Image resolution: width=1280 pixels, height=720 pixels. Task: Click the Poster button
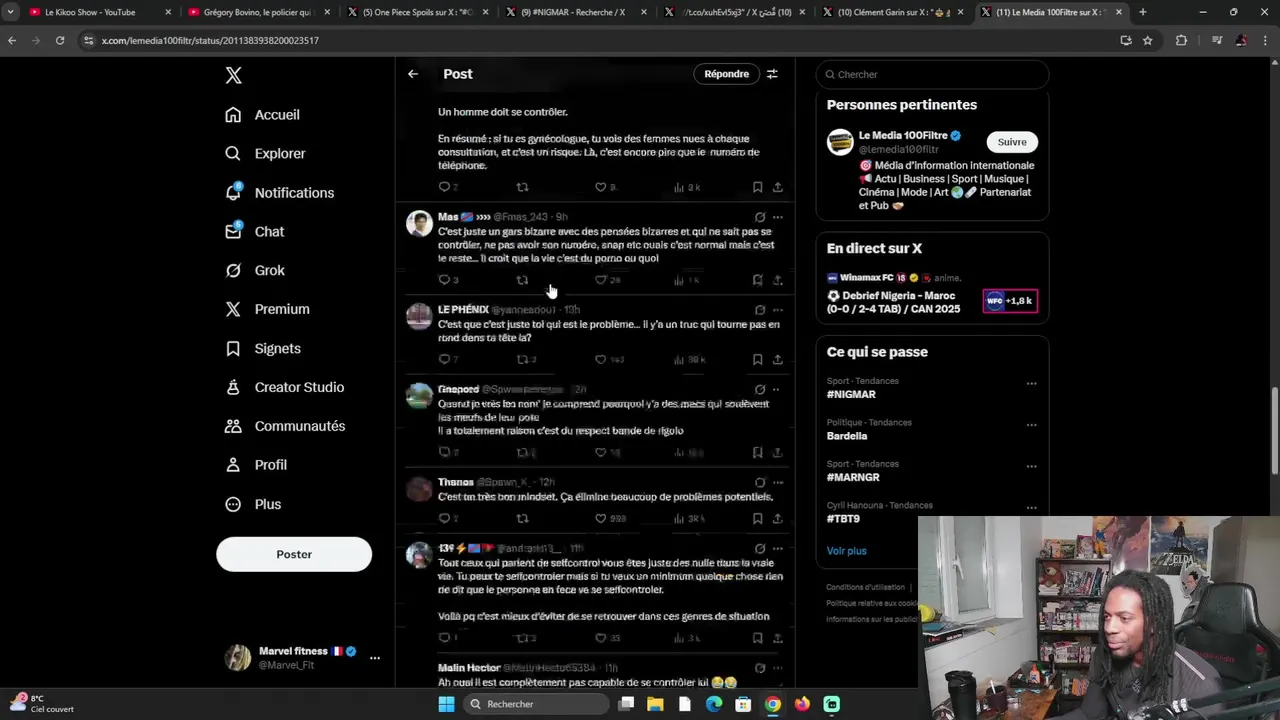pos(294,554)
